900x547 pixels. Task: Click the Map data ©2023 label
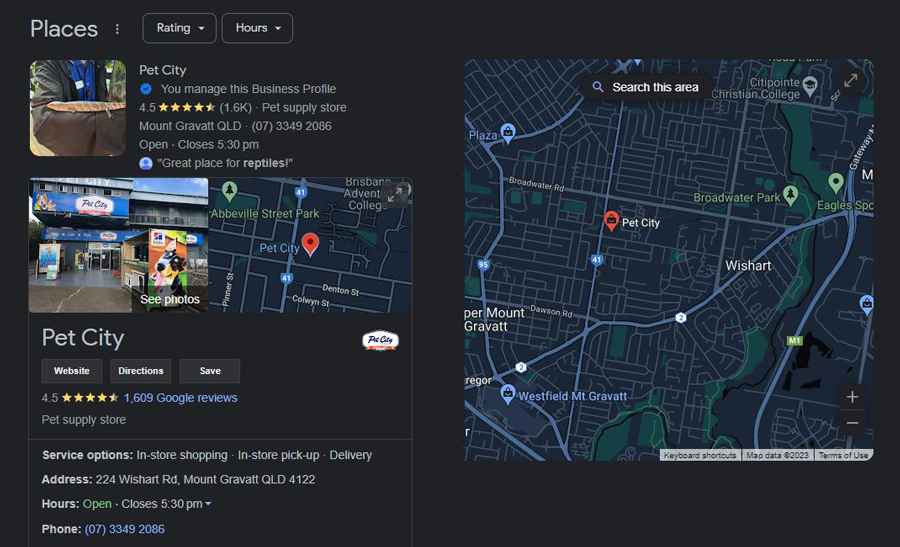(x=777, y=455)
